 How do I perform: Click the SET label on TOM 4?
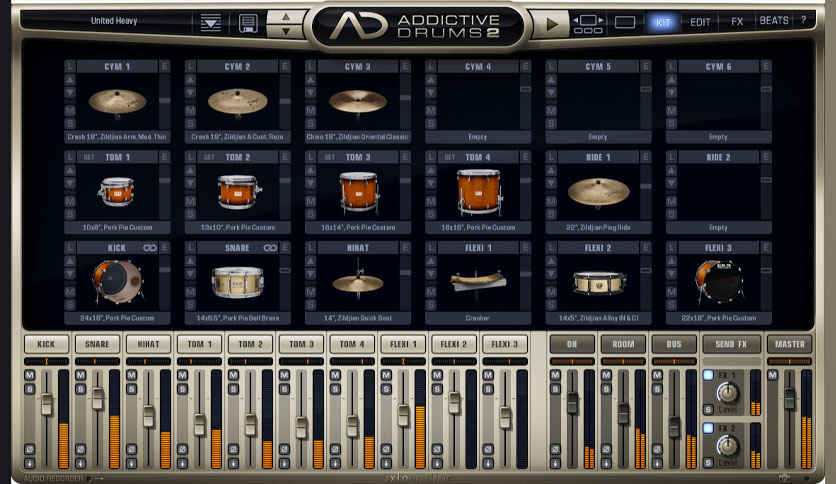(449, 157)
